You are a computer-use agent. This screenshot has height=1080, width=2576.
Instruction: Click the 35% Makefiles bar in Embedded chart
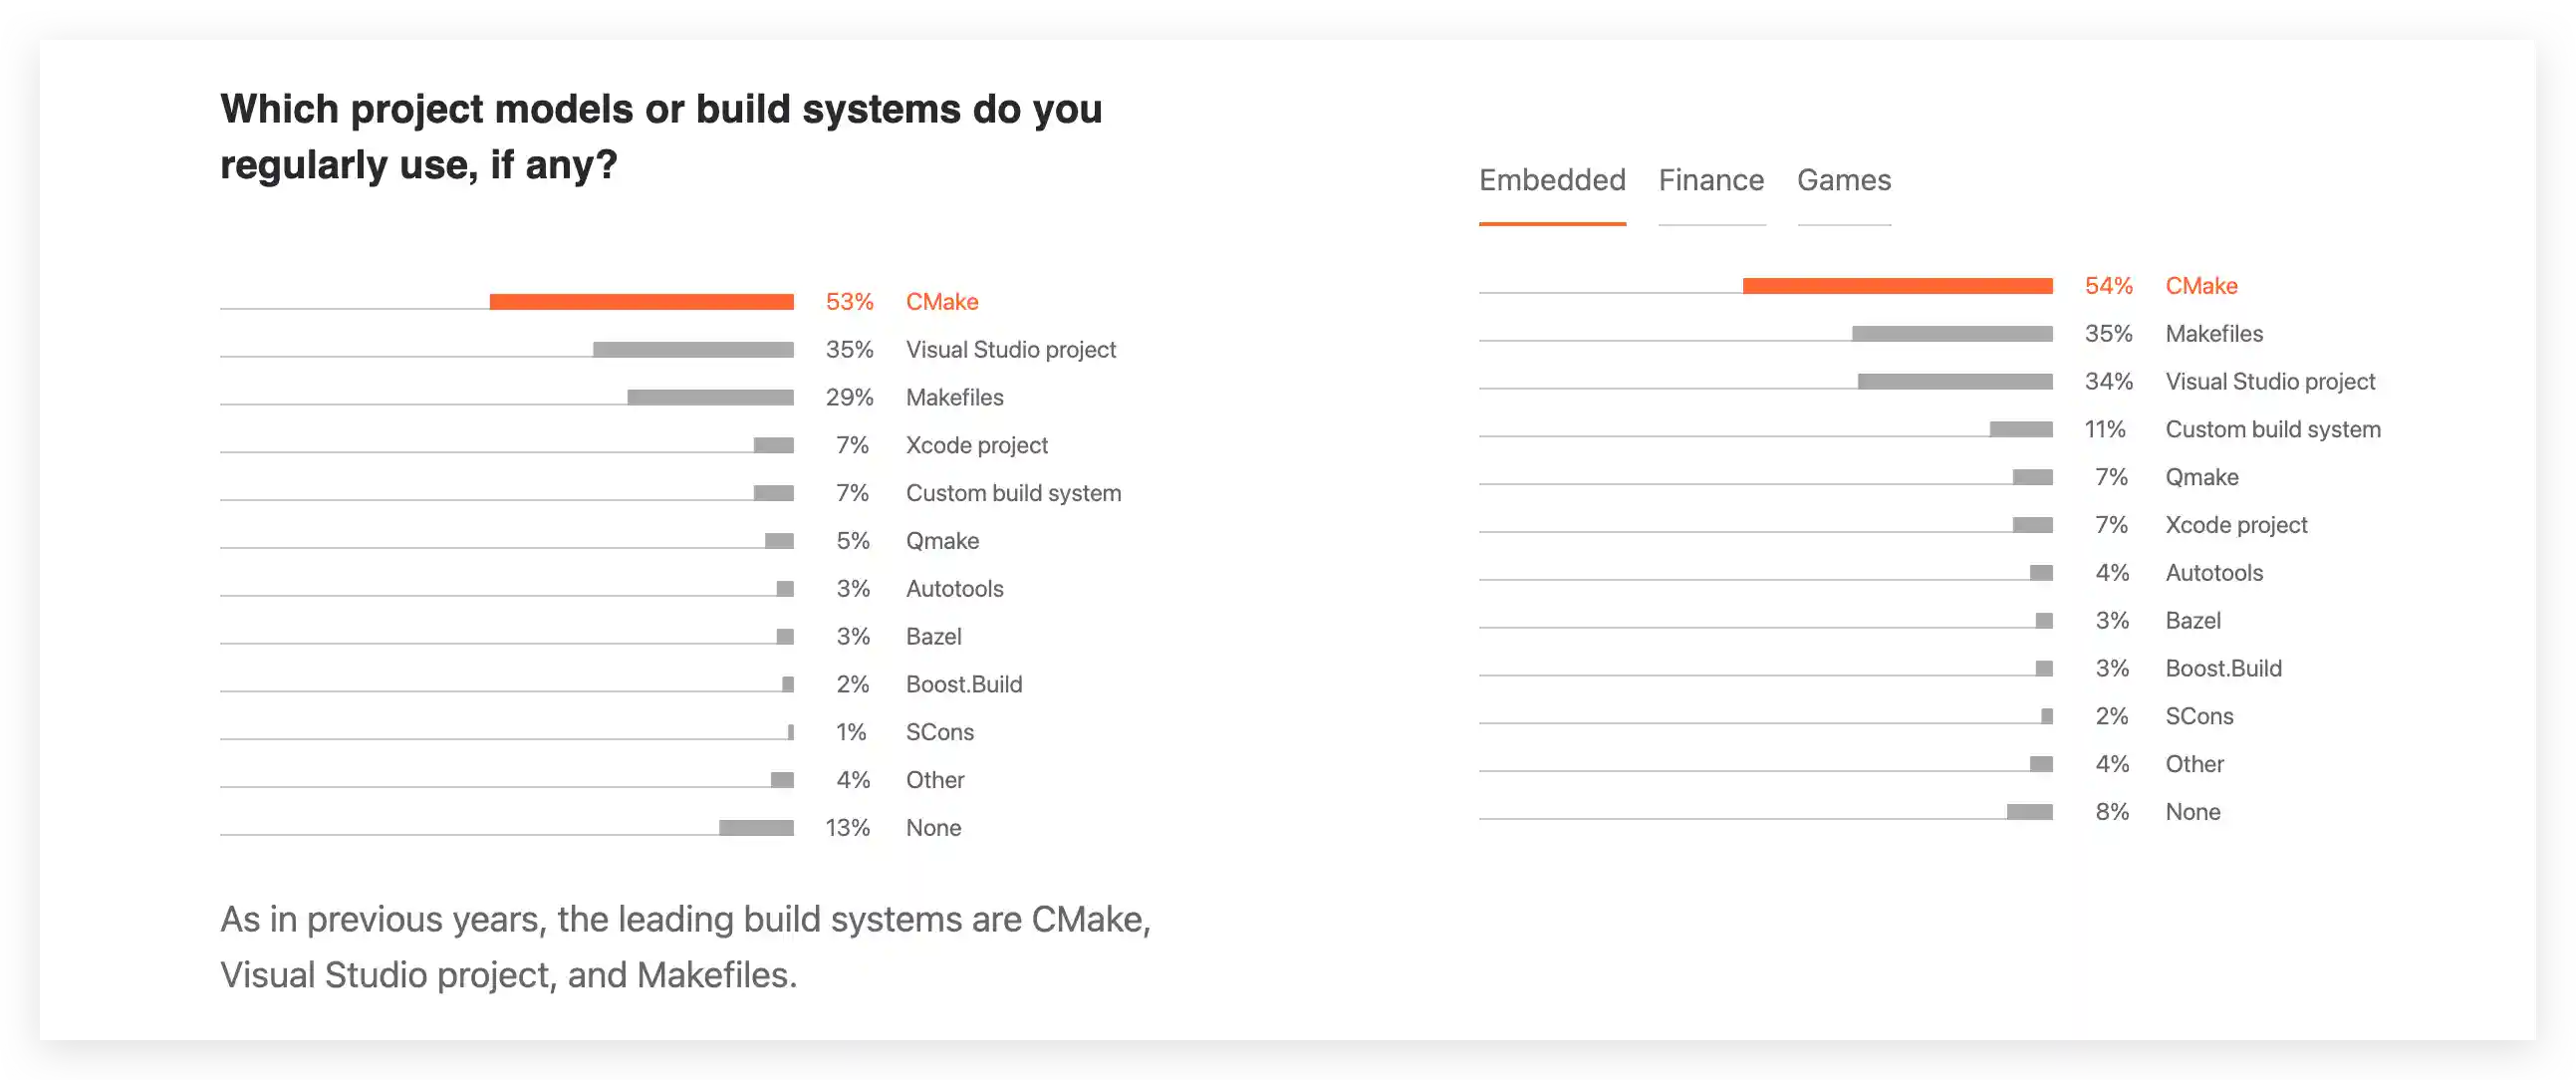tap(1952, 334)
